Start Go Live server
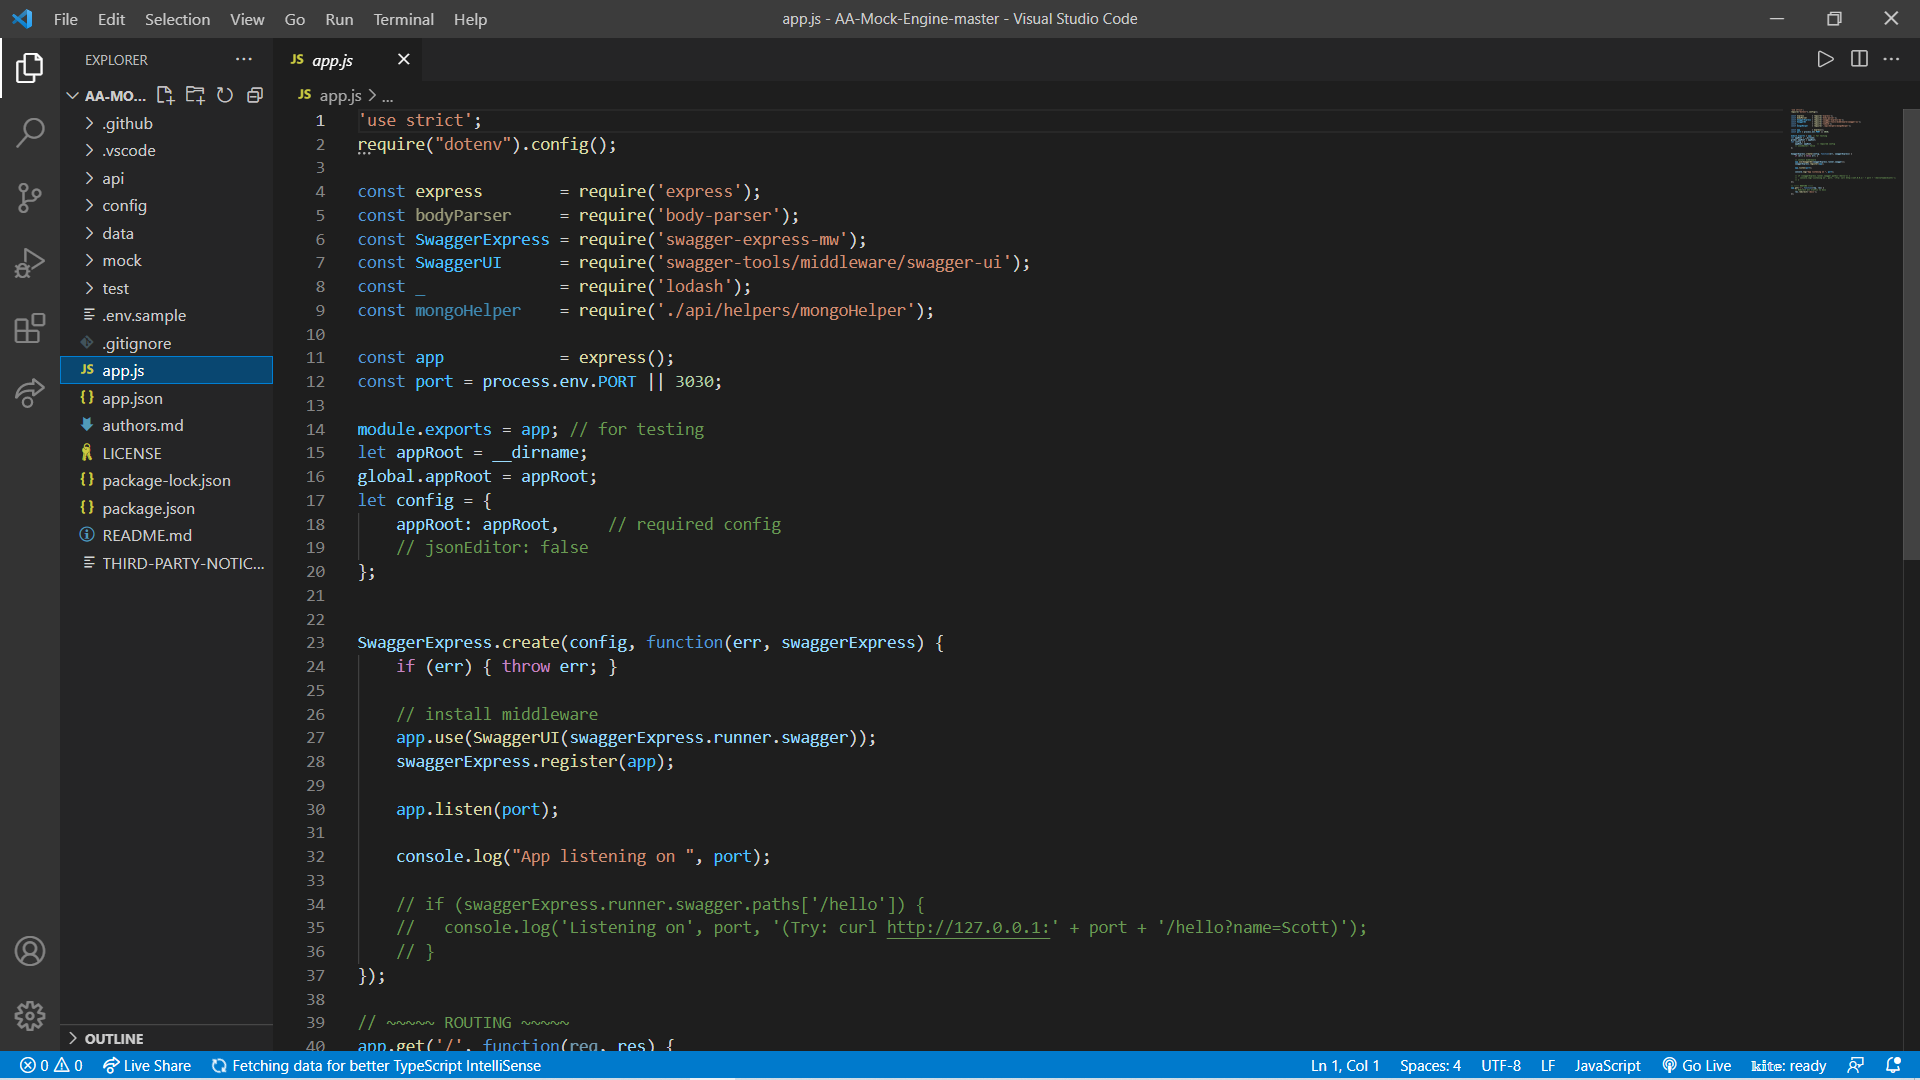 pyautogui.click(x=1697, y=1066)
